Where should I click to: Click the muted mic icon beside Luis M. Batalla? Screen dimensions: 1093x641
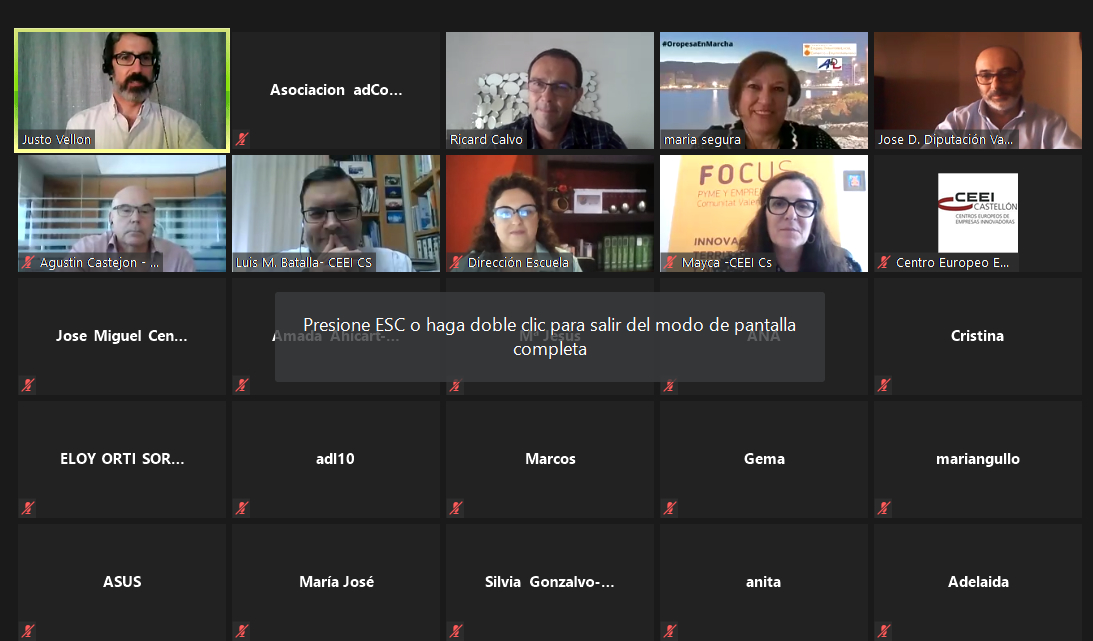pyautogui.click(x=242, y=263)
